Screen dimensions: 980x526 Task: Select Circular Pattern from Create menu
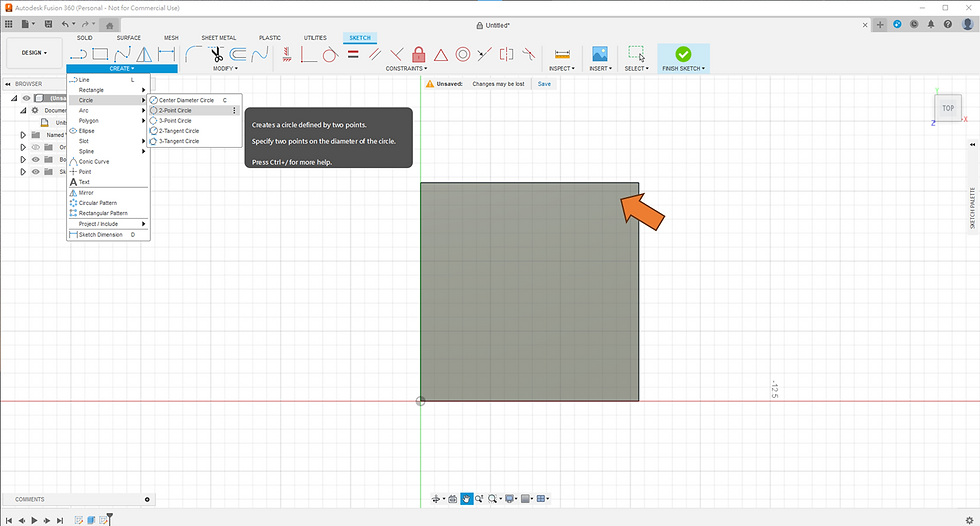[x=108, y=203]
